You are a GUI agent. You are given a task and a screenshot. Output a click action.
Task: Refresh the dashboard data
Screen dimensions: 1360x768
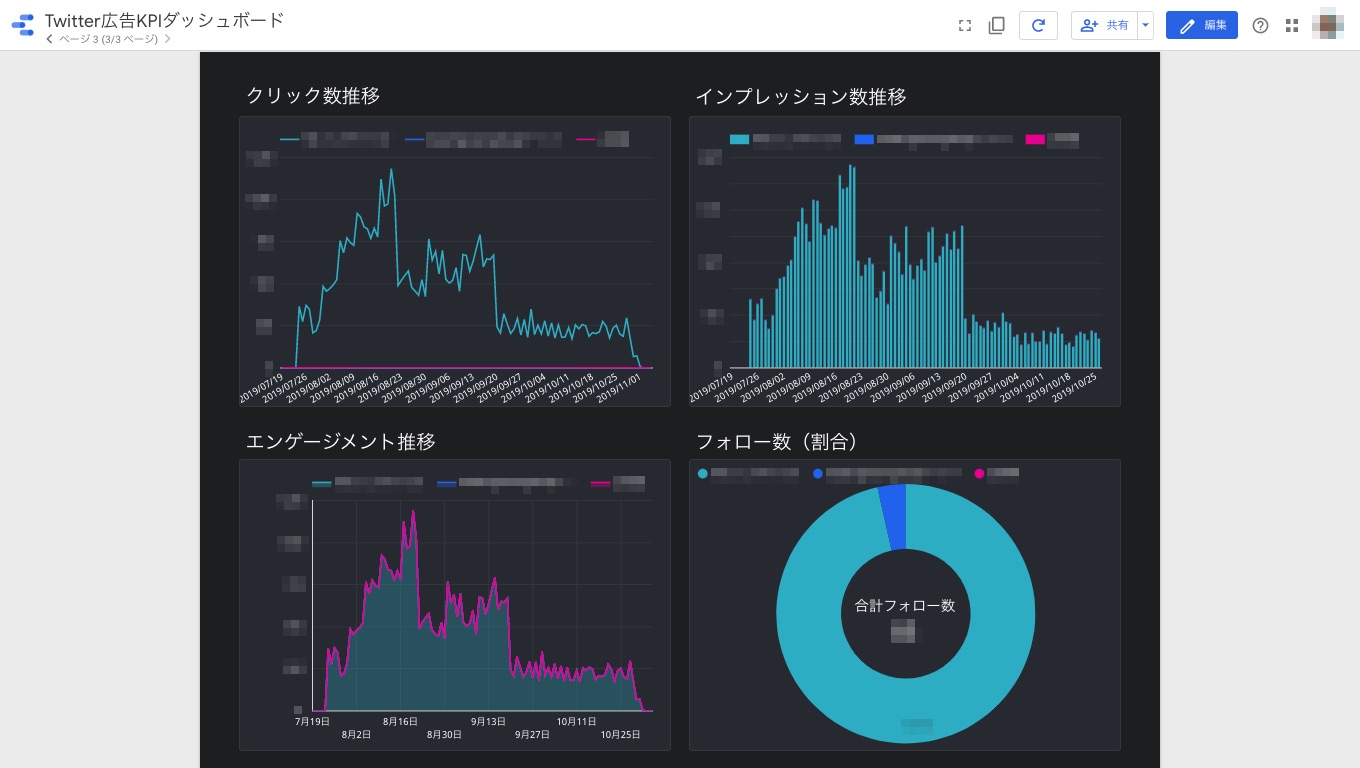(1038, 26)
